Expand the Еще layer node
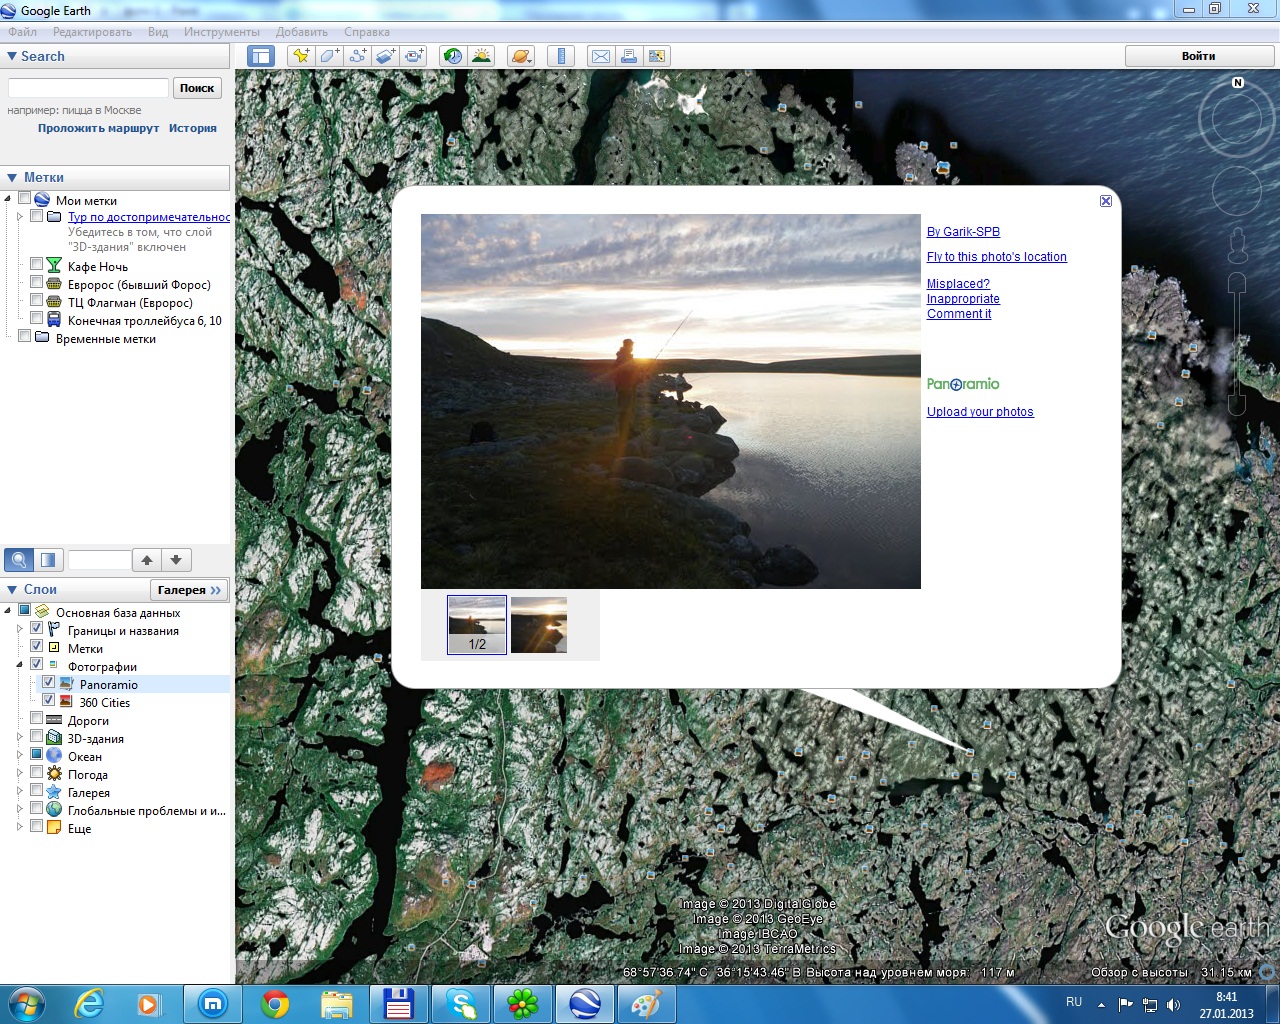Viewport: 1280px width, 1024px height. tap(20, 827)
